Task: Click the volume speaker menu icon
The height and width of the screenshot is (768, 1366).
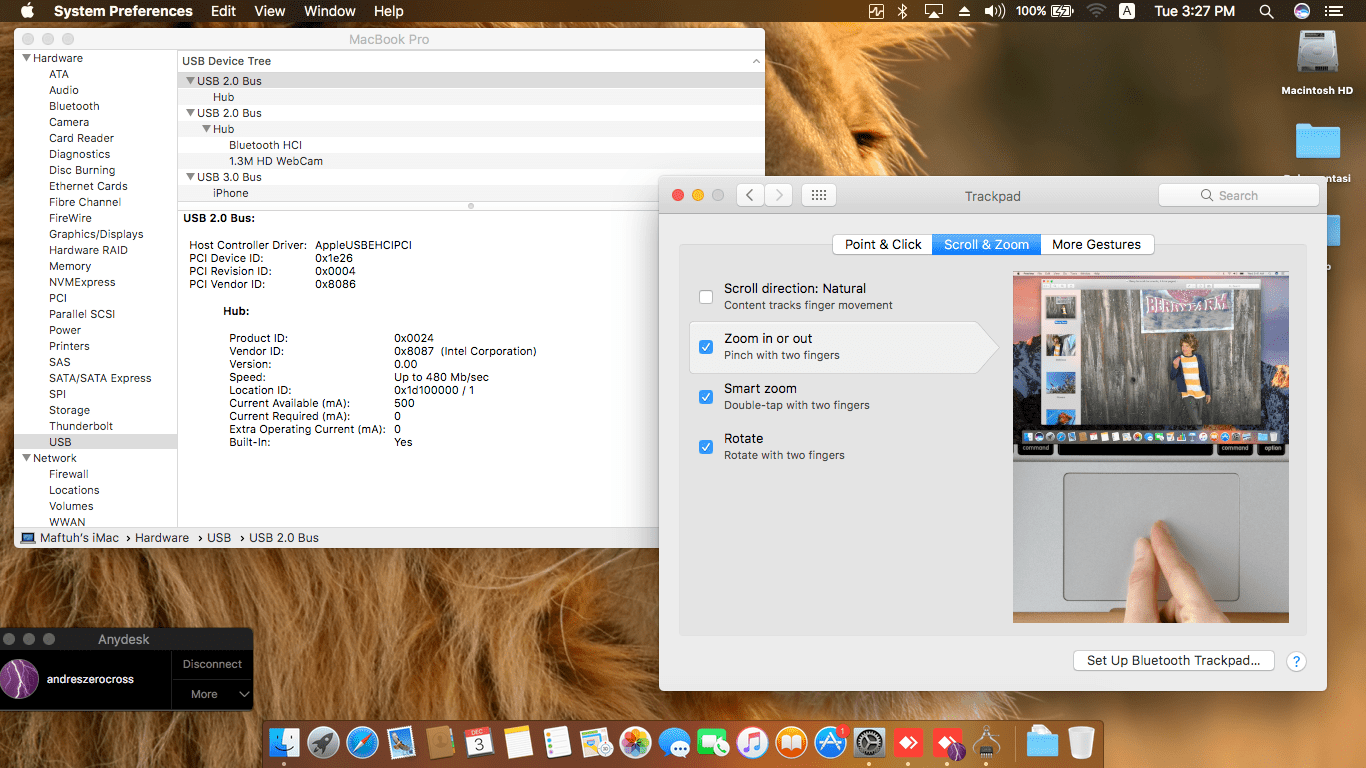Action: [994, 11]
